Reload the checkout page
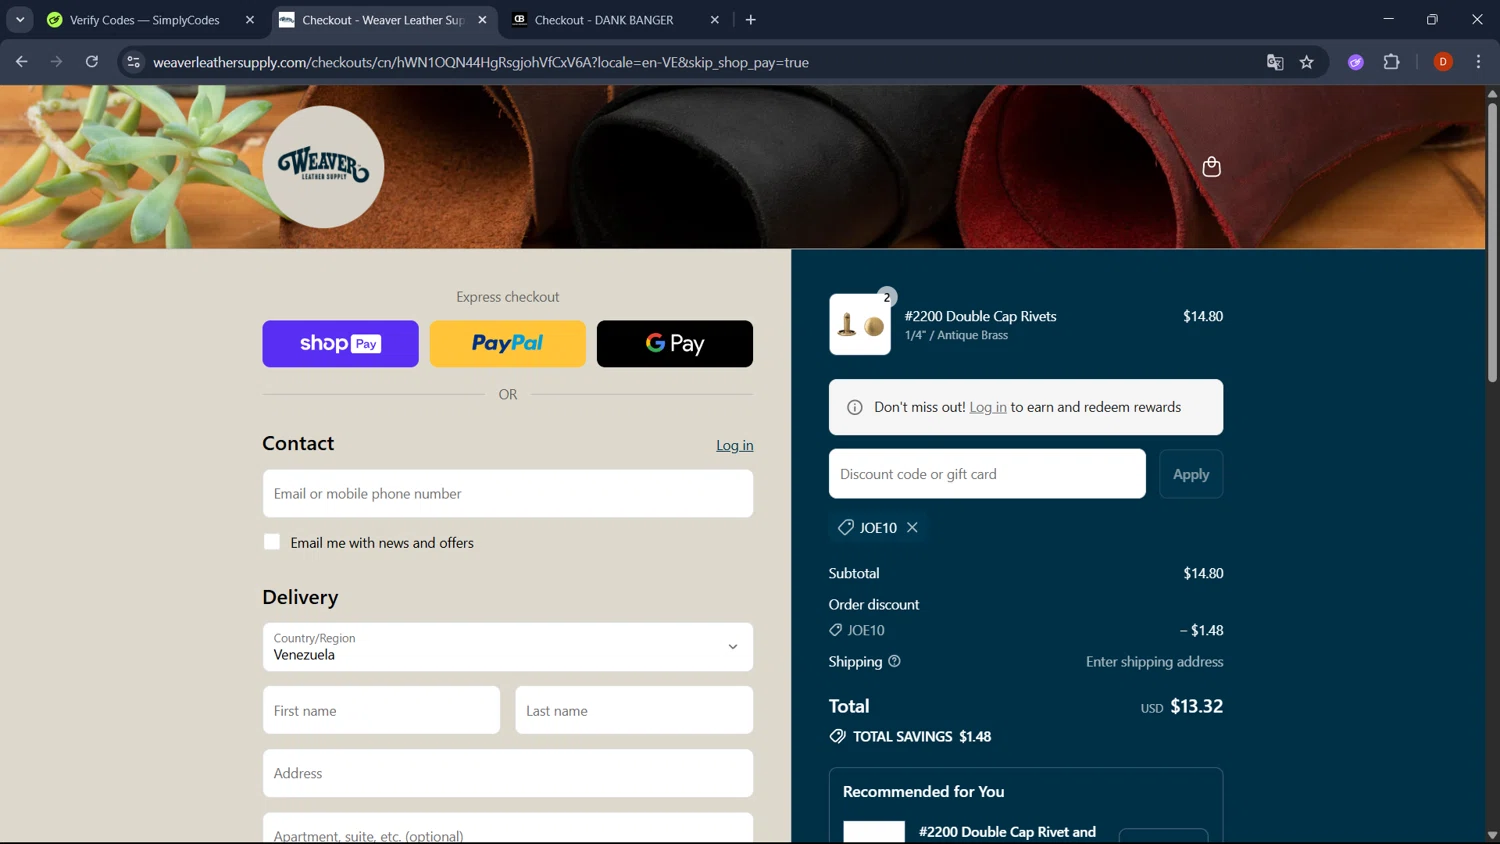The height and width of the screenshot is (844, 1500). [x=92, y=62]
